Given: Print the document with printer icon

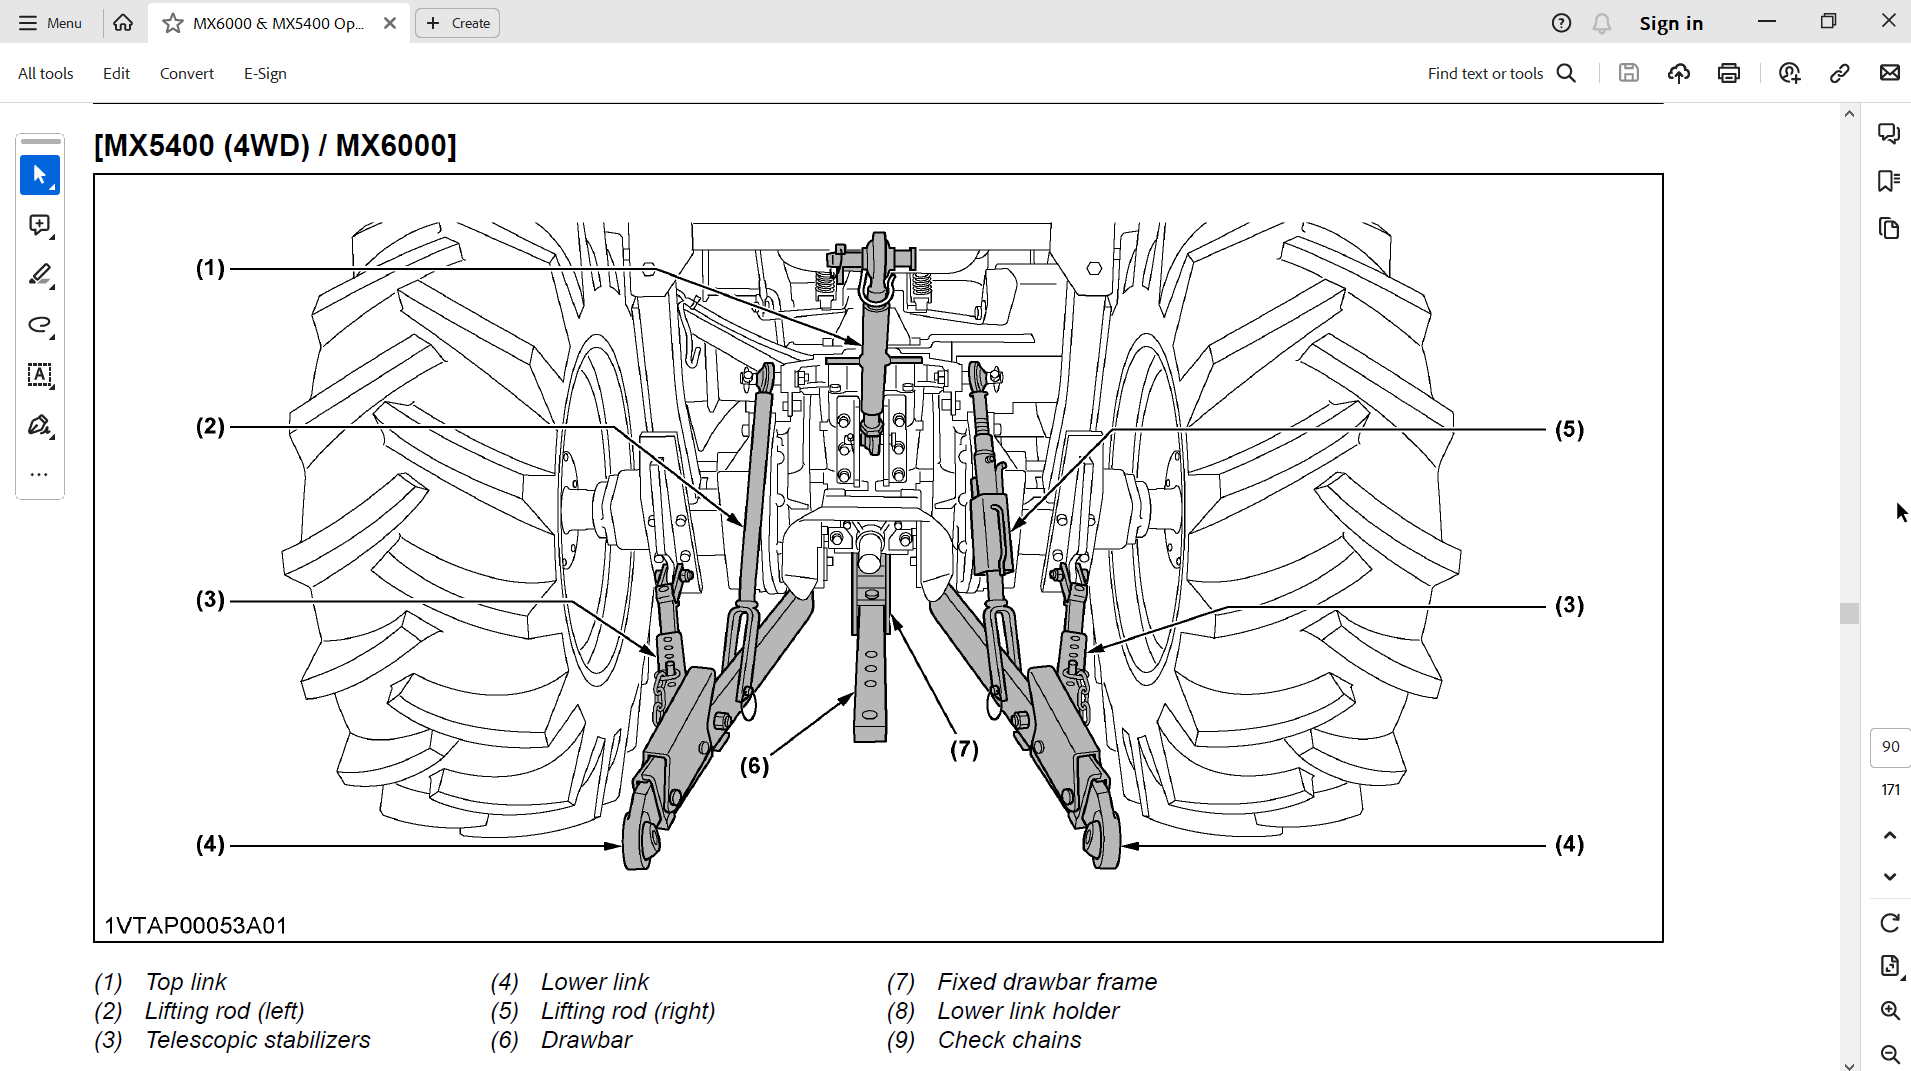Looking at the screenshot, I should tap(1729, 73).
